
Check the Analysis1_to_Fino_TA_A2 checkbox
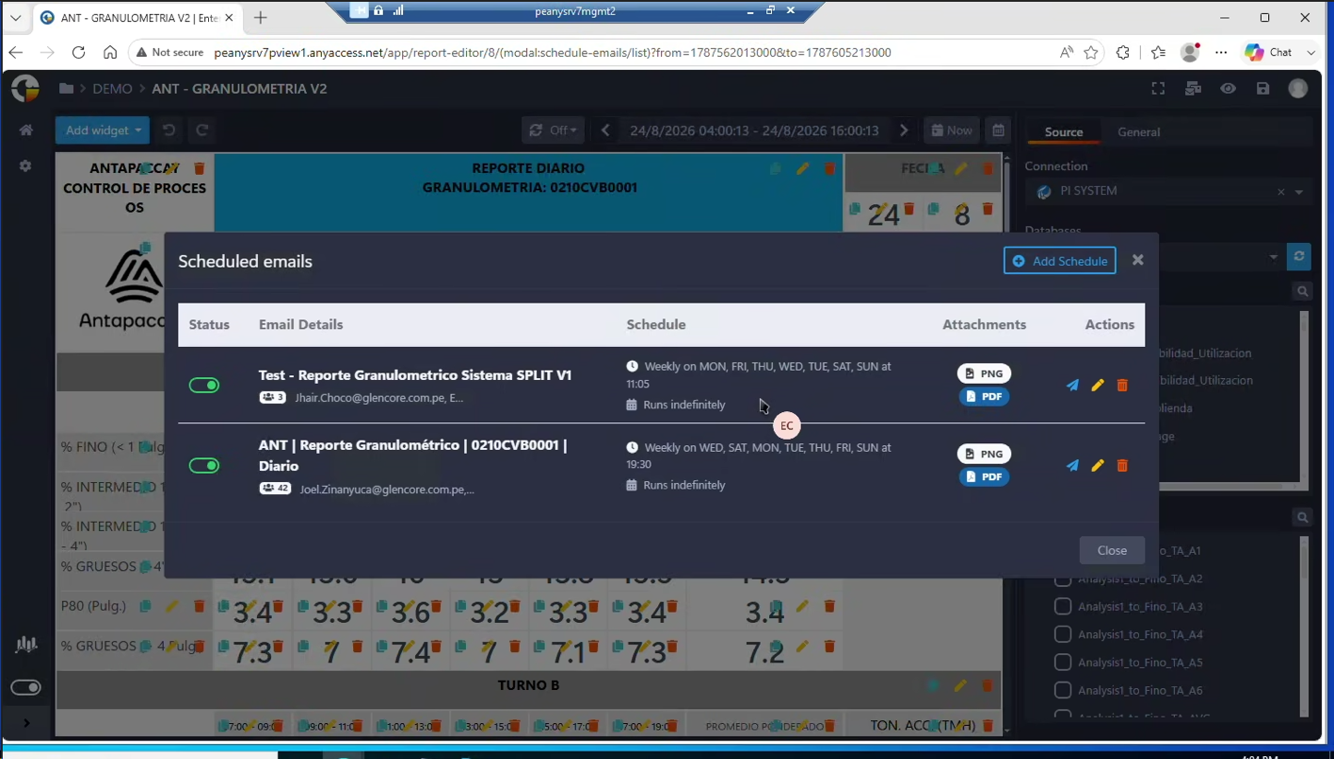(1063, 579)
